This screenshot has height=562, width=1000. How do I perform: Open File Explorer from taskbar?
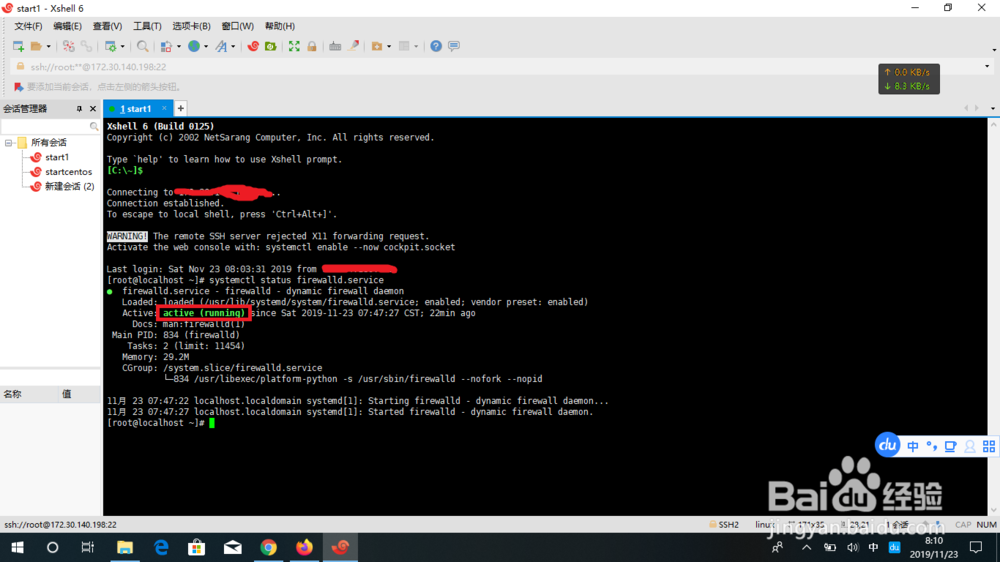point(124,547)
